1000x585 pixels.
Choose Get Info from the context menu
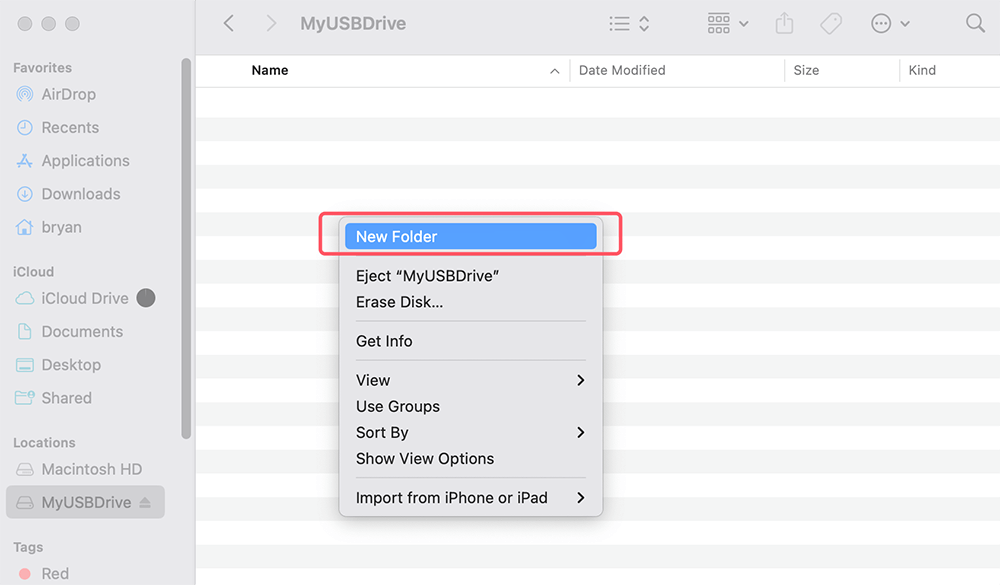click(384, 341)
